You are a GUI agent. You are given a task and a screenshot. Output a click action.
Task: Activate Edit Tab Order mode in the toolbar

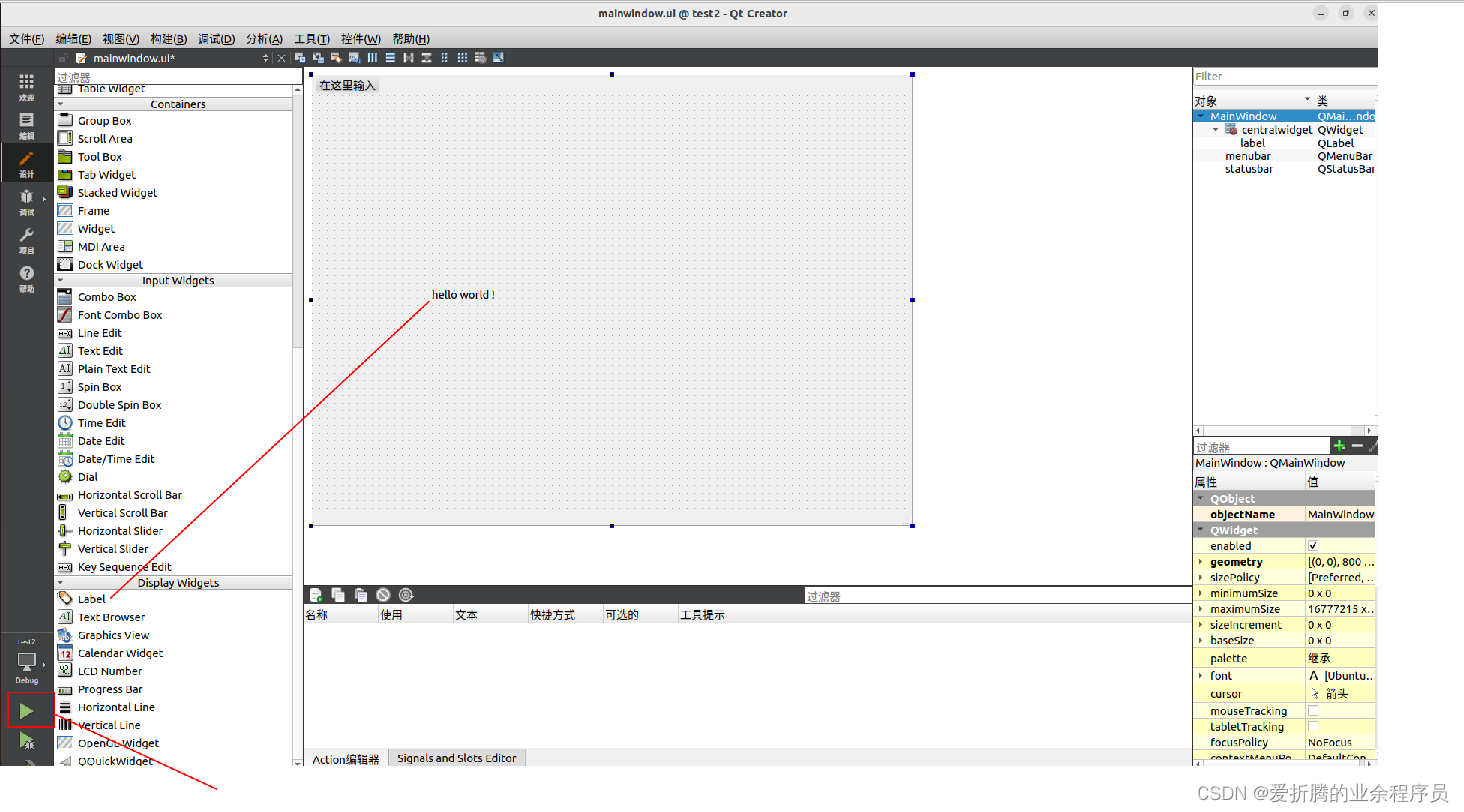354,58
